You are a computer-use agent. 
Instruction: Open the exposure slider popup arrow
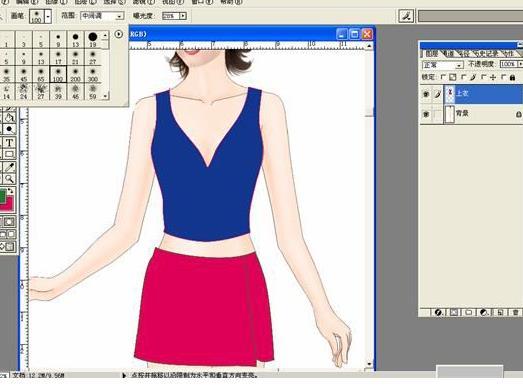[183, 16]
